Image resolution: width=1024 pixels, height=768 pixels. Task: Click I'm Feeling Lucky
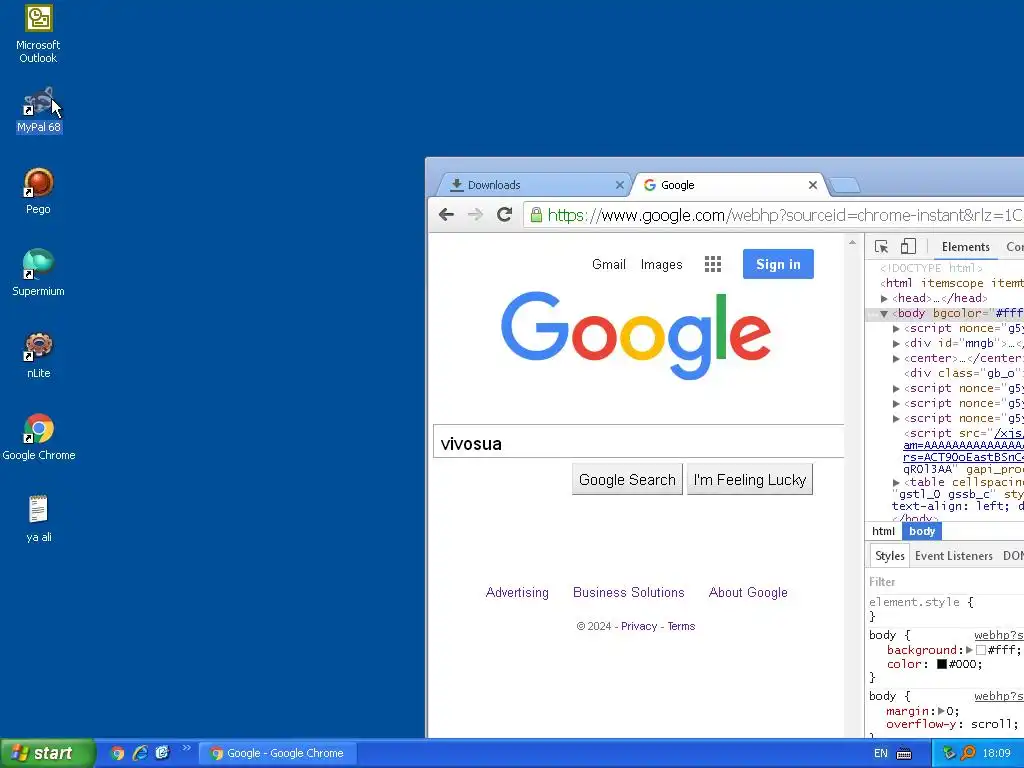(x=750, y=479)
